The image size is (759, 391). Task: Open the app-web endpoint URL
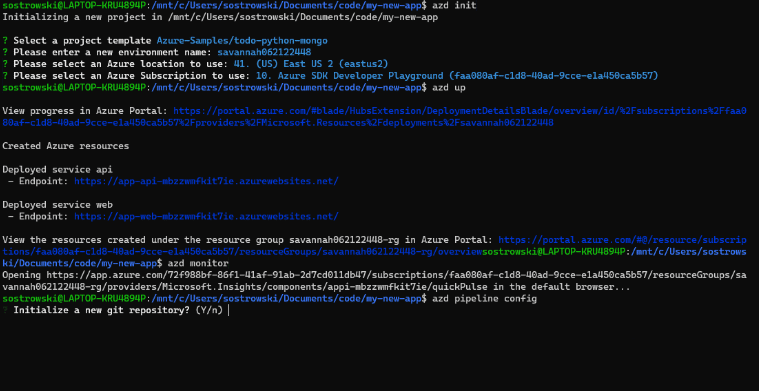pyautogui.click(x=206, y=216)
